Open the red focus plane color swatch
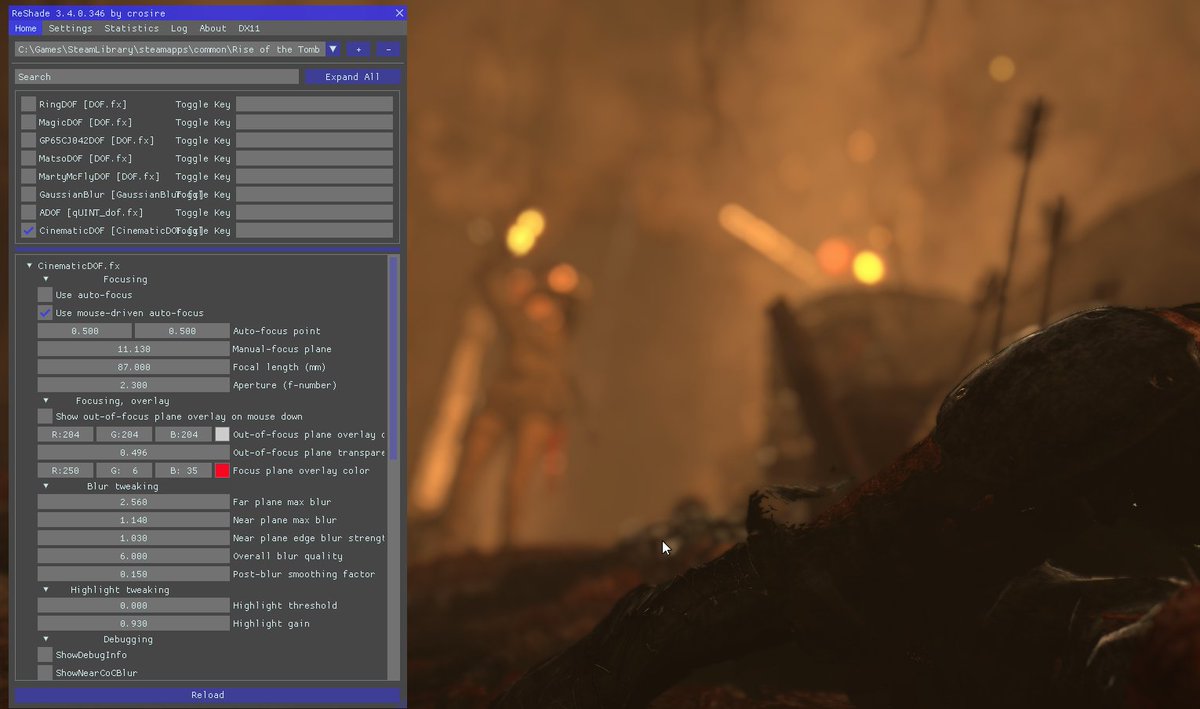This screenshot has height=709, width=1200. pos(222,470)
